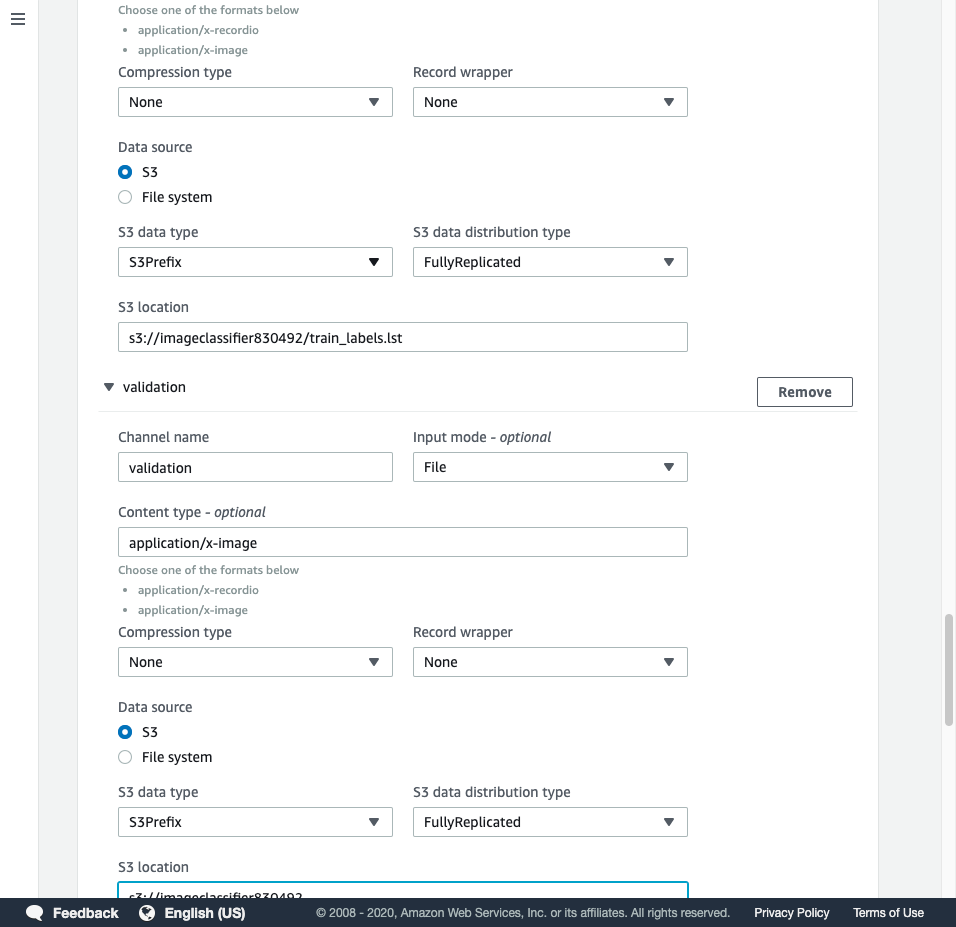Open the Compression type dropdown arrow
This screenshot has width=956, height=927.
pyautogui.click(x=376, y=101)
